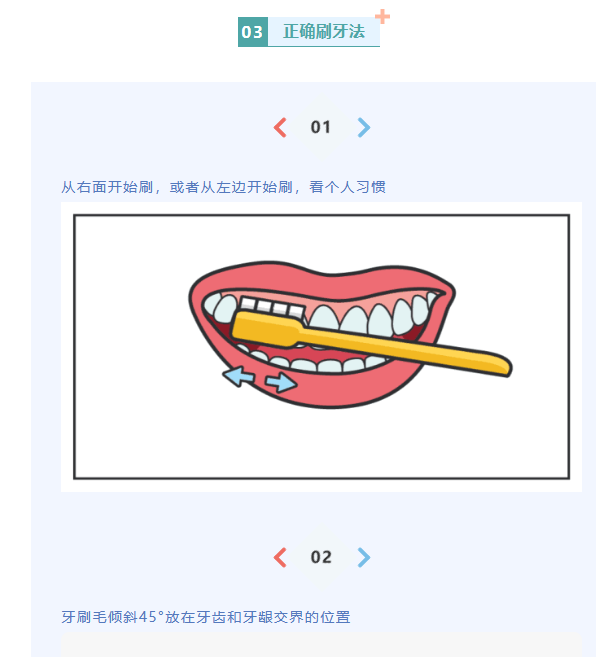This screenshot has height=657, width=596.
Task: Click the upper lip of the mouth illustration
Action: click(323, 279)
